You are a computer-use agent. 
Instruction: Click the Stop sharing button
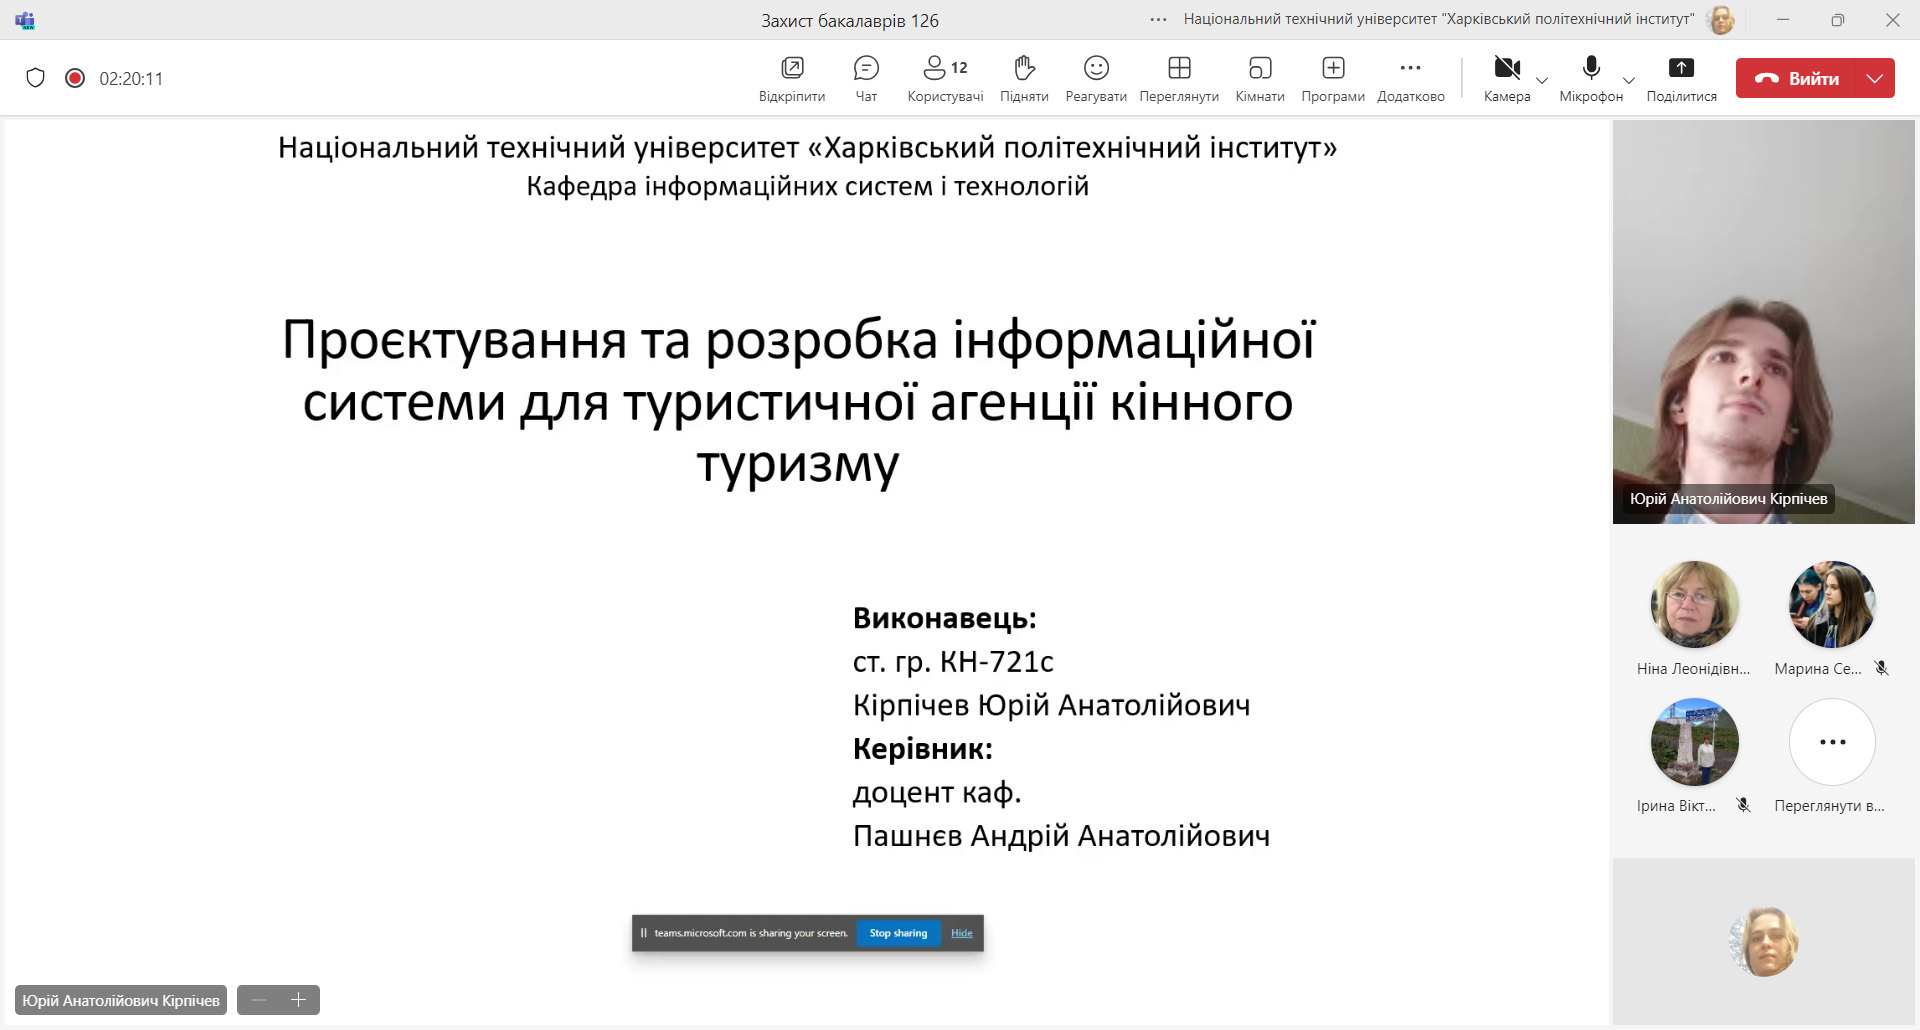pos(898,933)
